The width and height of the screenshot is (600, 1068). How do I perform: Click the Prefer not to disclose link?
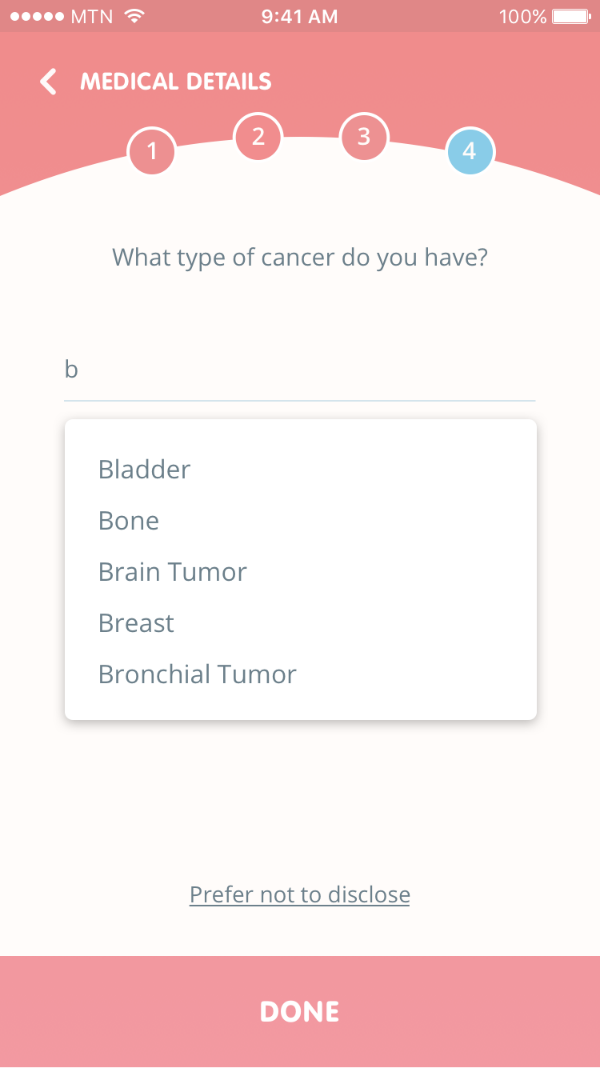click(x=300, y=894)
